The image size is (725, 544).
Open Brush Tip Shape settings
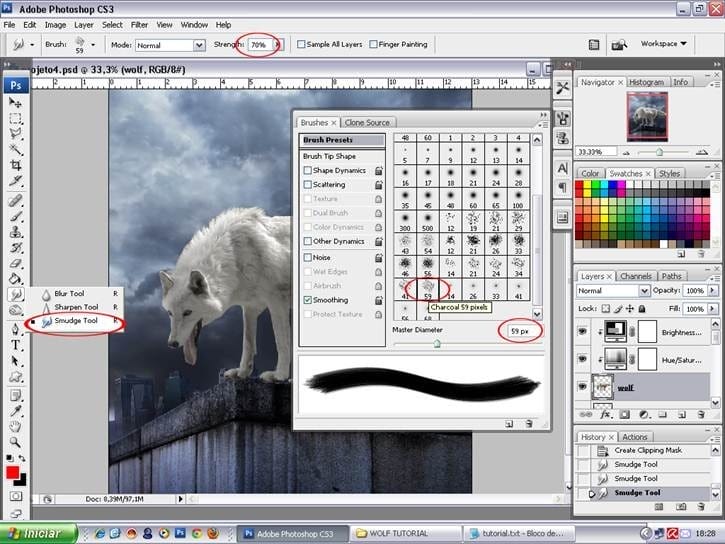[x=329, y=156]
